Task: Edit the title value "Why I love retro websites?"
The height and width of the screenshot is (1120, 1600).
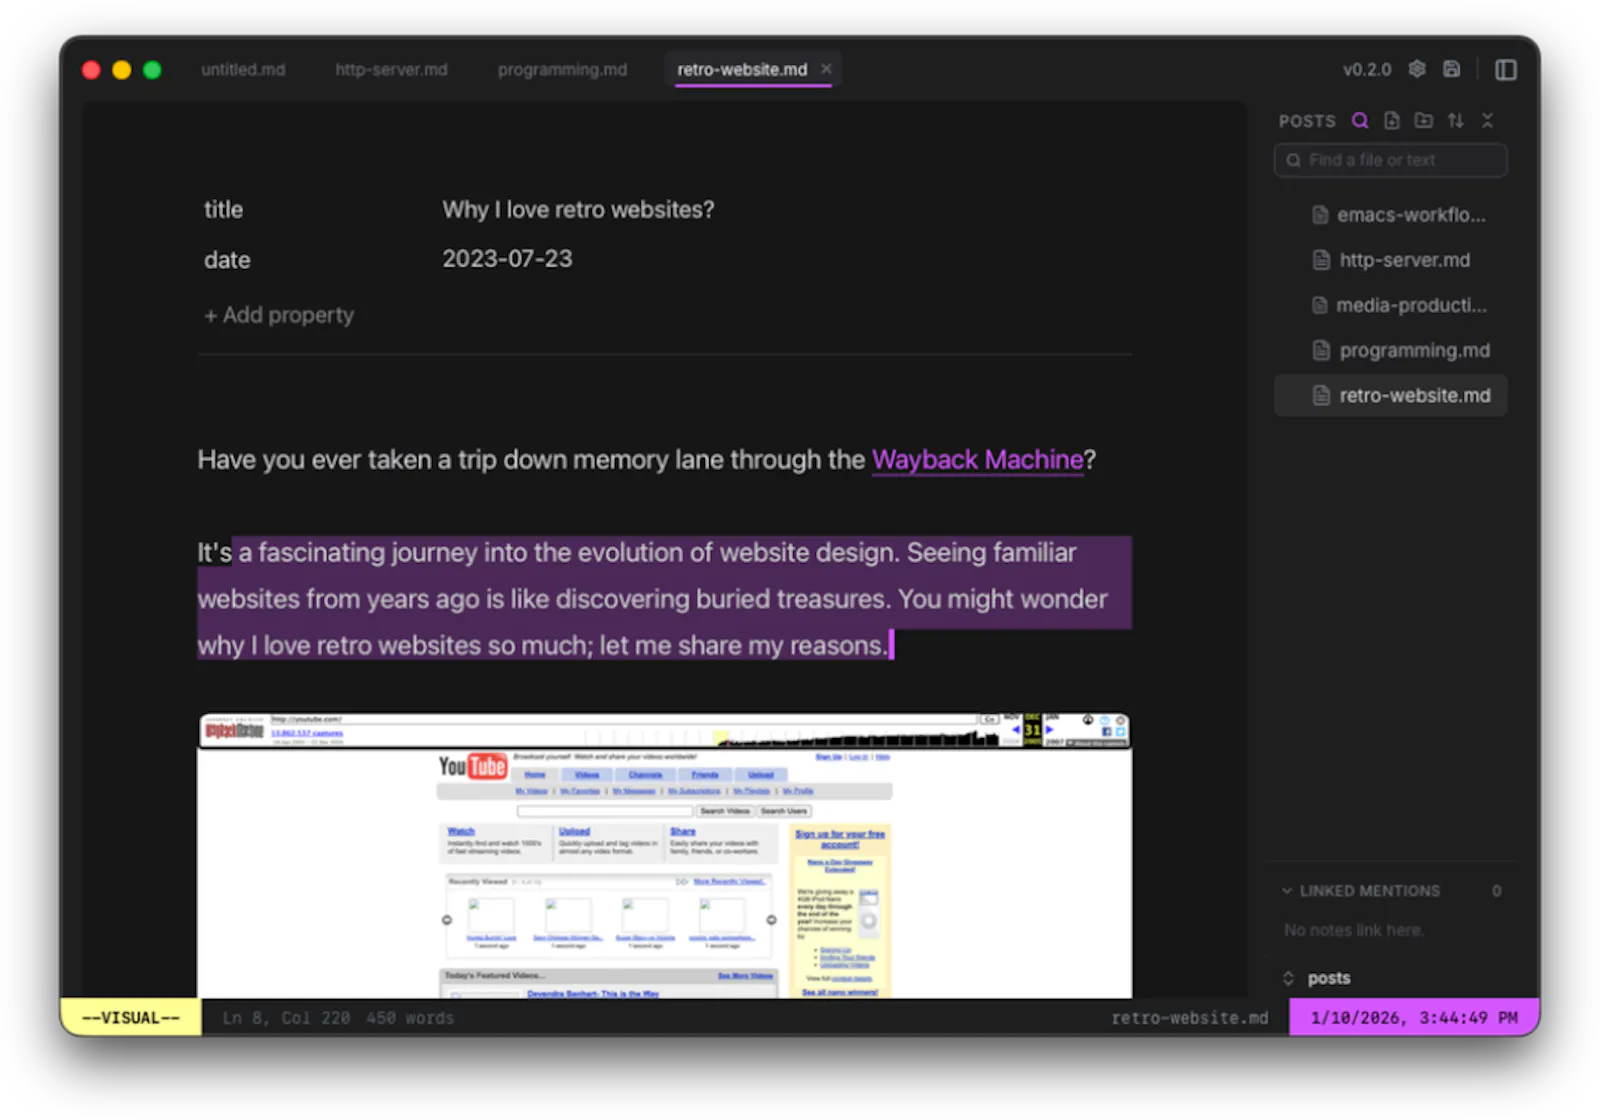Action: click(578, 210)
